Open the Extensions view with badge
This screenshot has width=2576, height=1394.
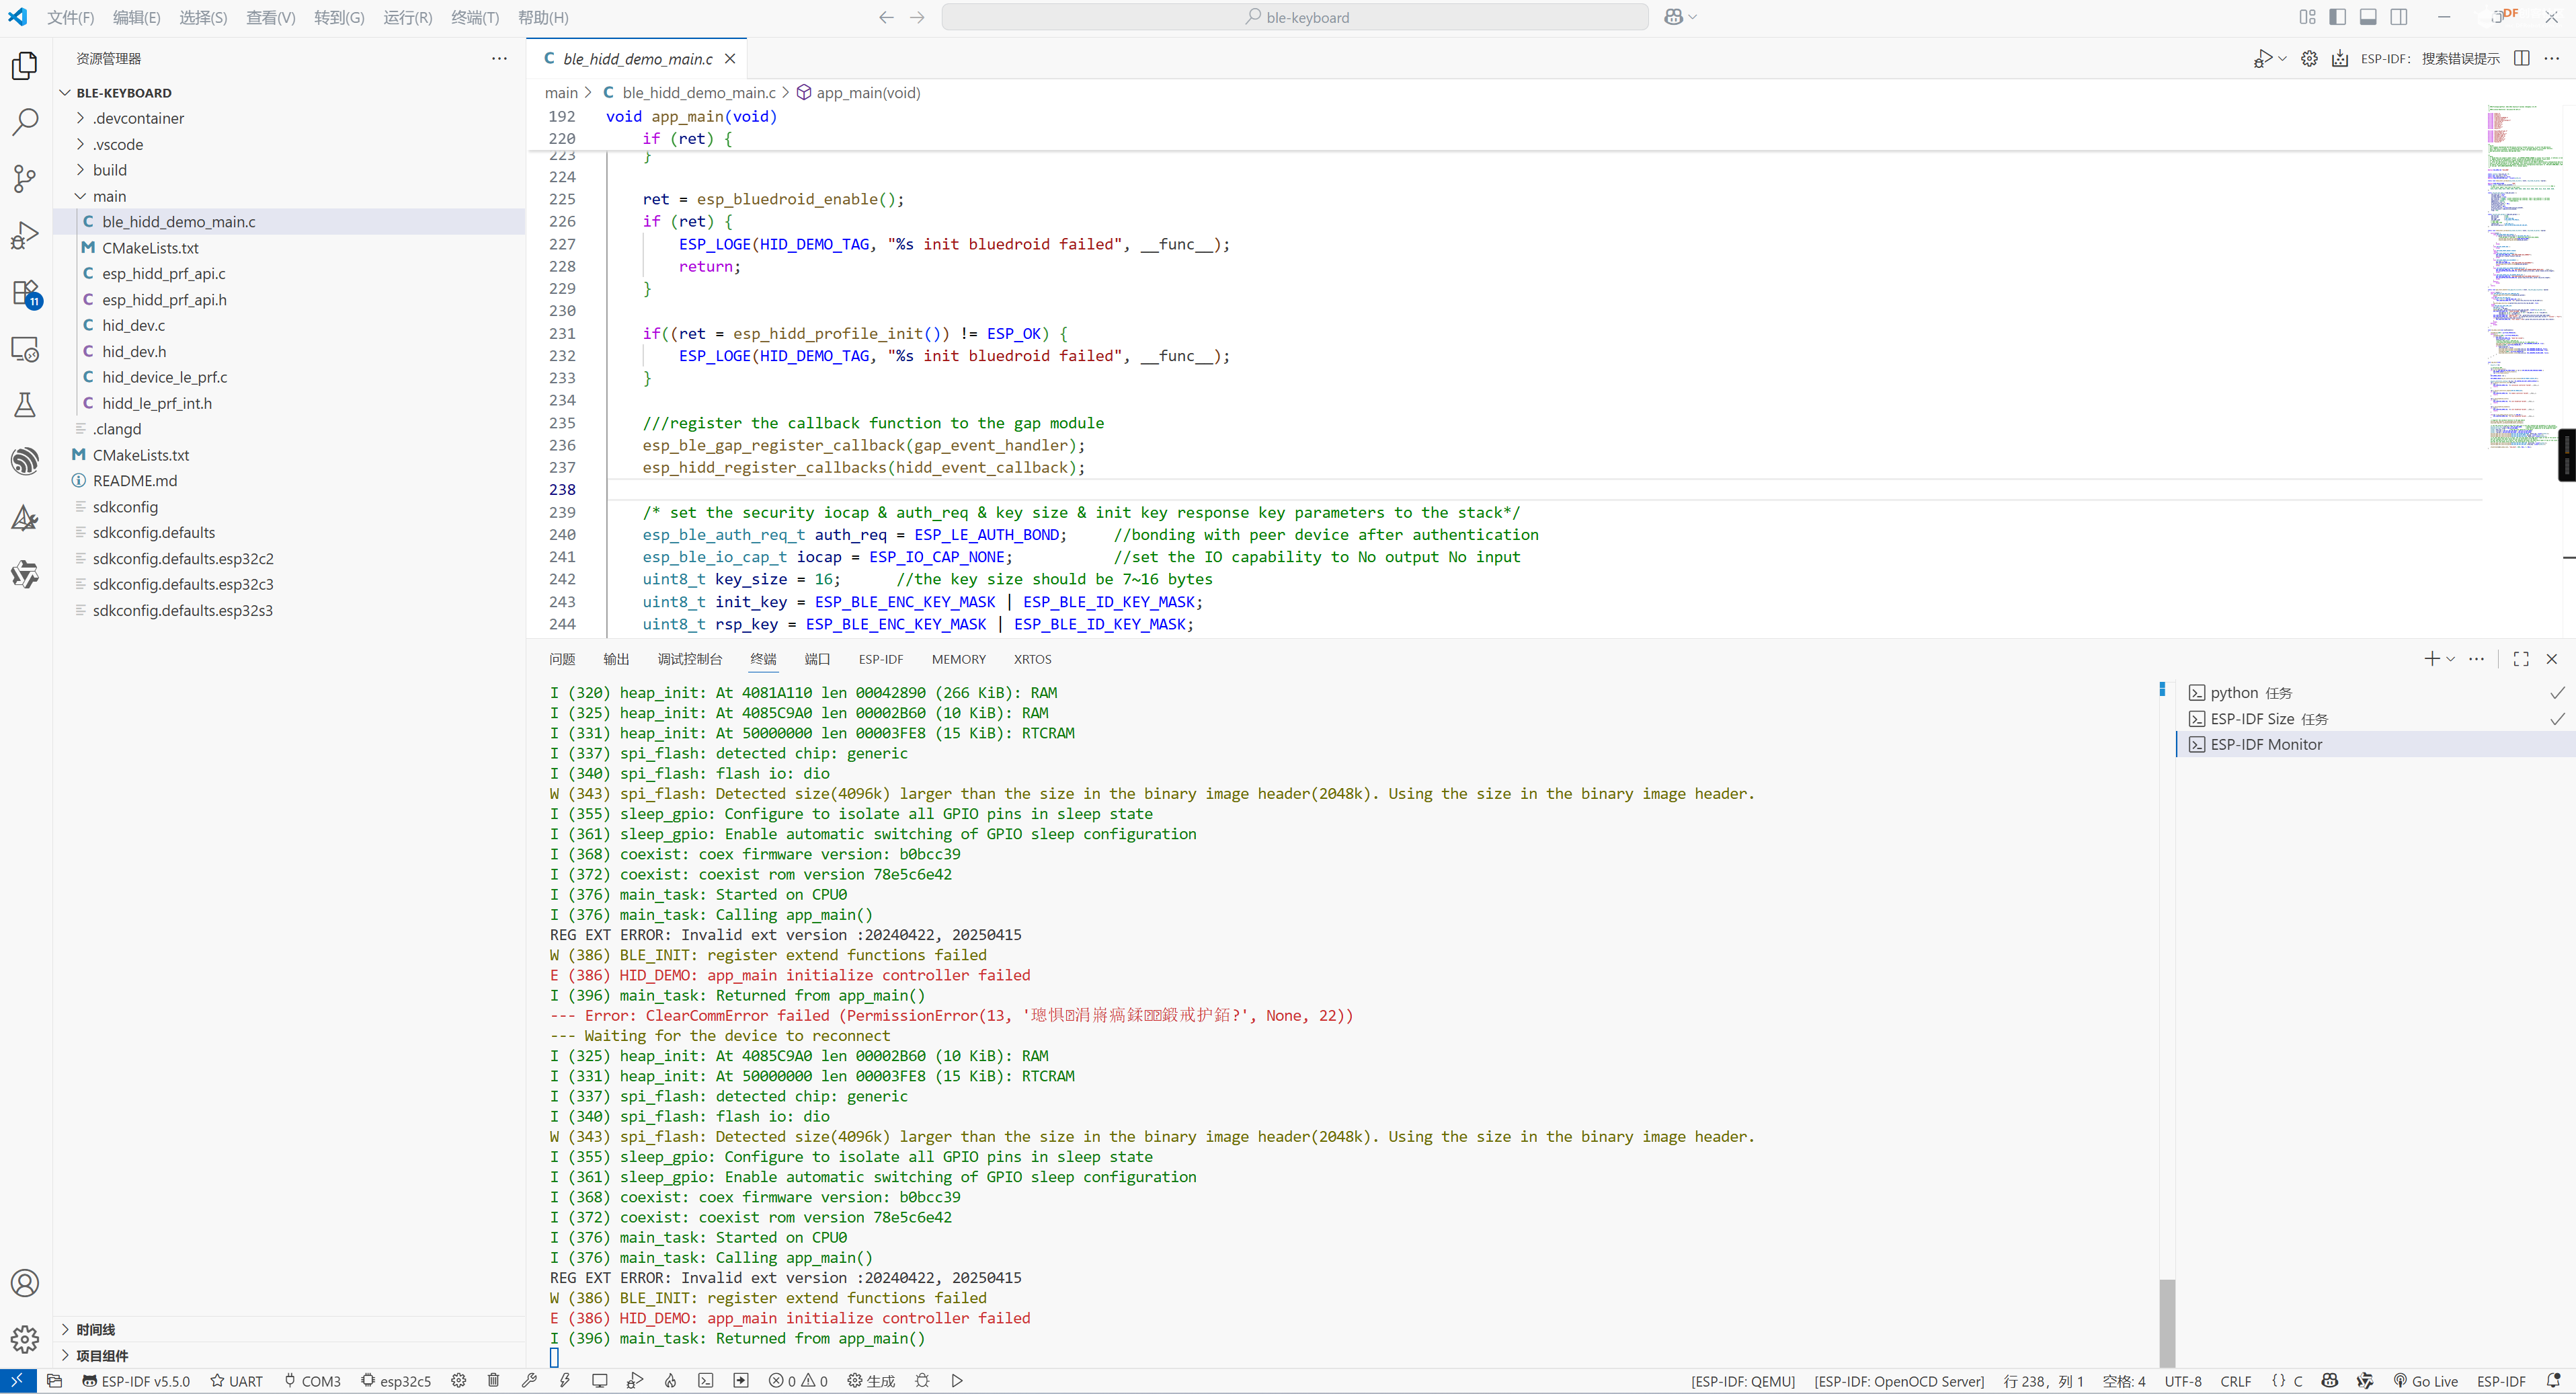(x=25, y=293)
